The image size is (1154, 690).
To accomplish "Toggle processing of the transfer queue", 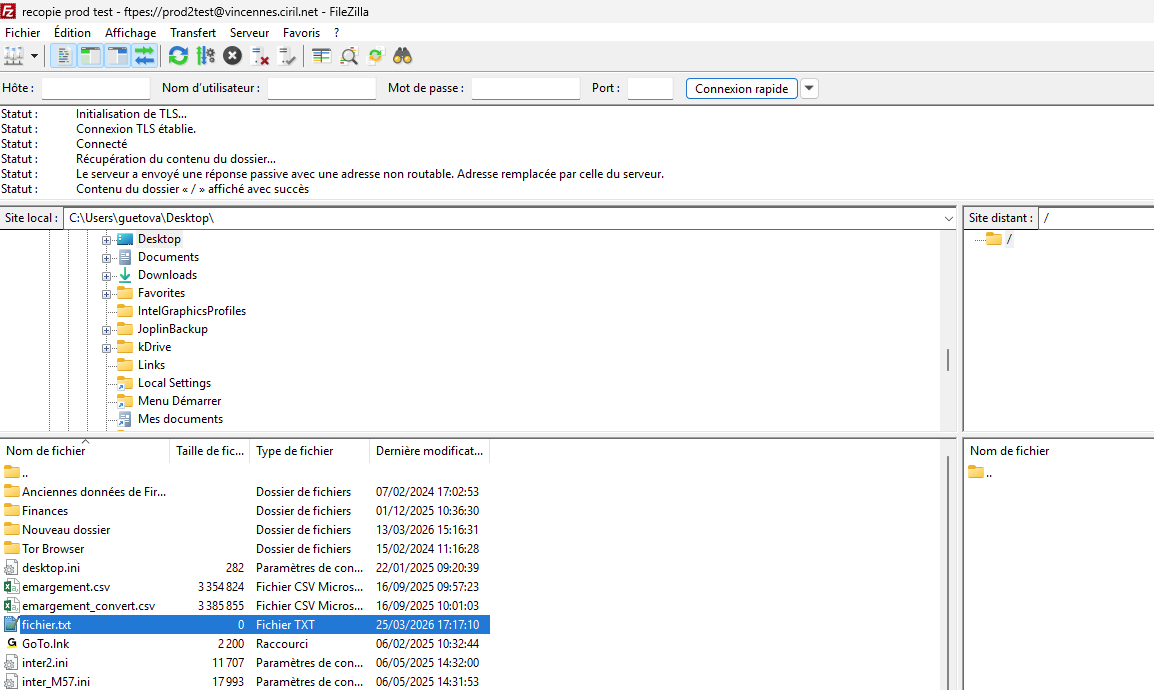I will [x=206, y=56].
